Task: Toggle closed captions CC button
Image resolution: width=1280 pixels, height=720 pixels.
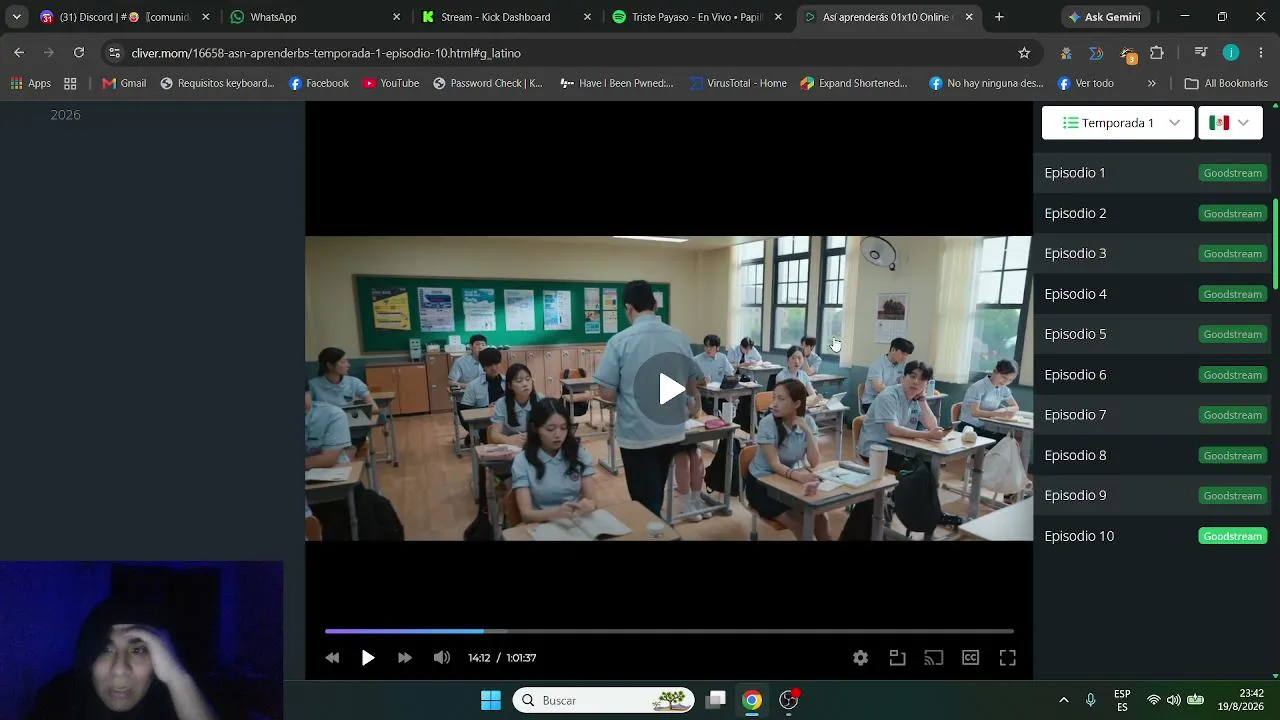Action: coord(970,658)
